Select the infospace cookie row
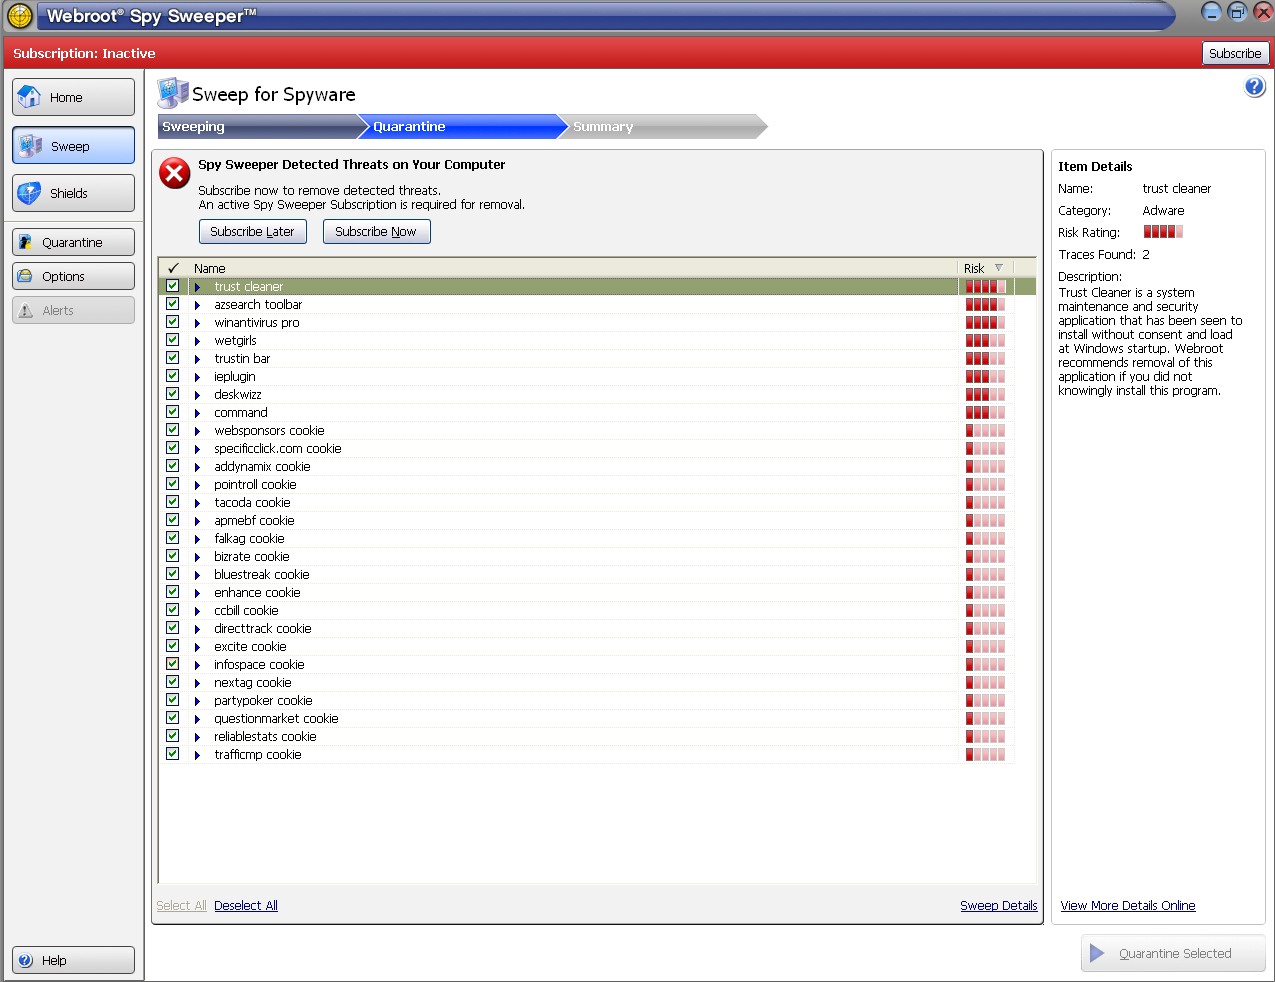 coord(586,664)
